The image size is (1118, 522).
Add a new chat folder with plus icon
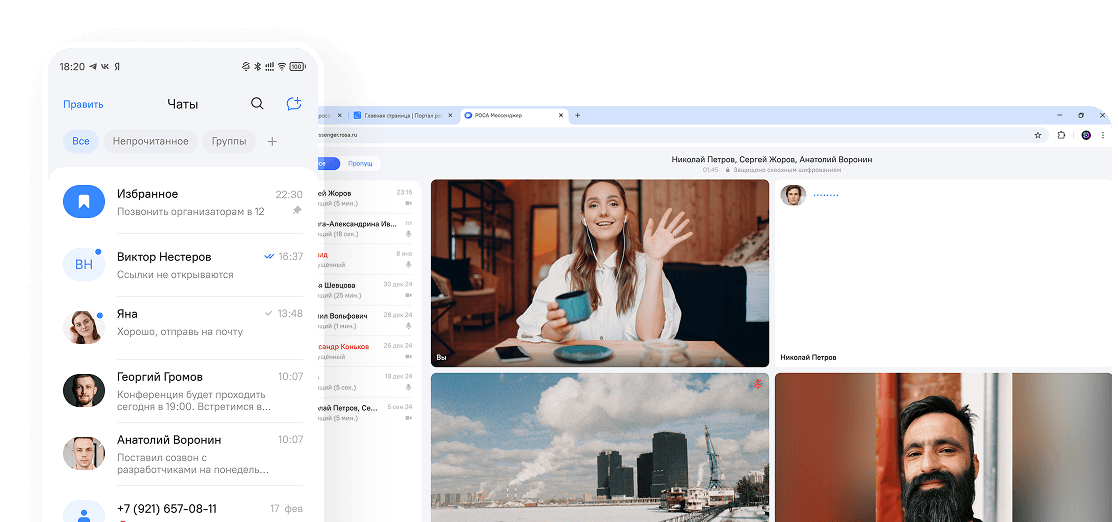tap(272, 142)
